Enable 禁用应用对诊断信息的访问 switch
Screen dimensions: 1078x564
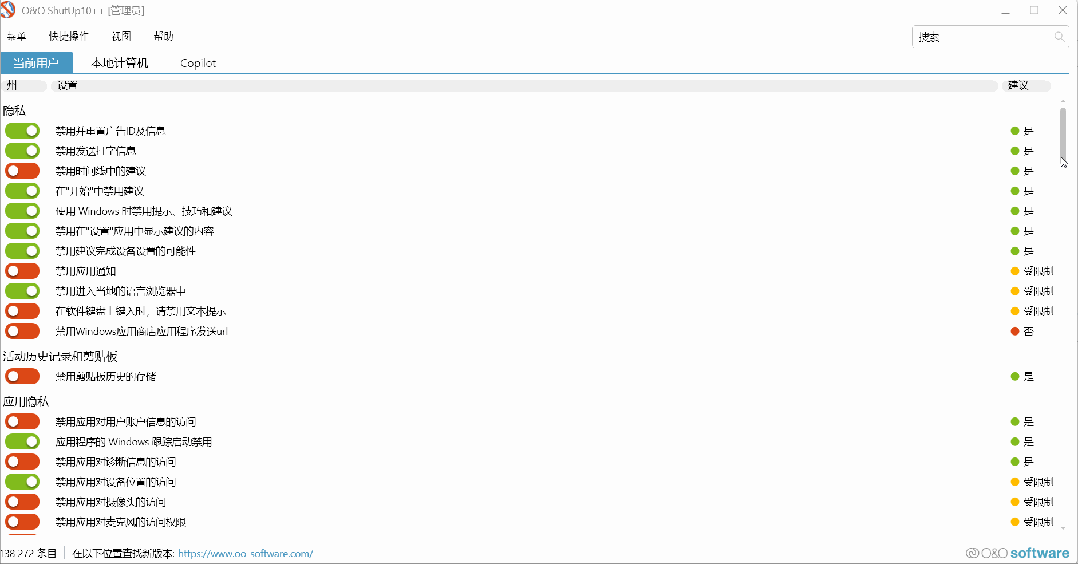point(23,461)
